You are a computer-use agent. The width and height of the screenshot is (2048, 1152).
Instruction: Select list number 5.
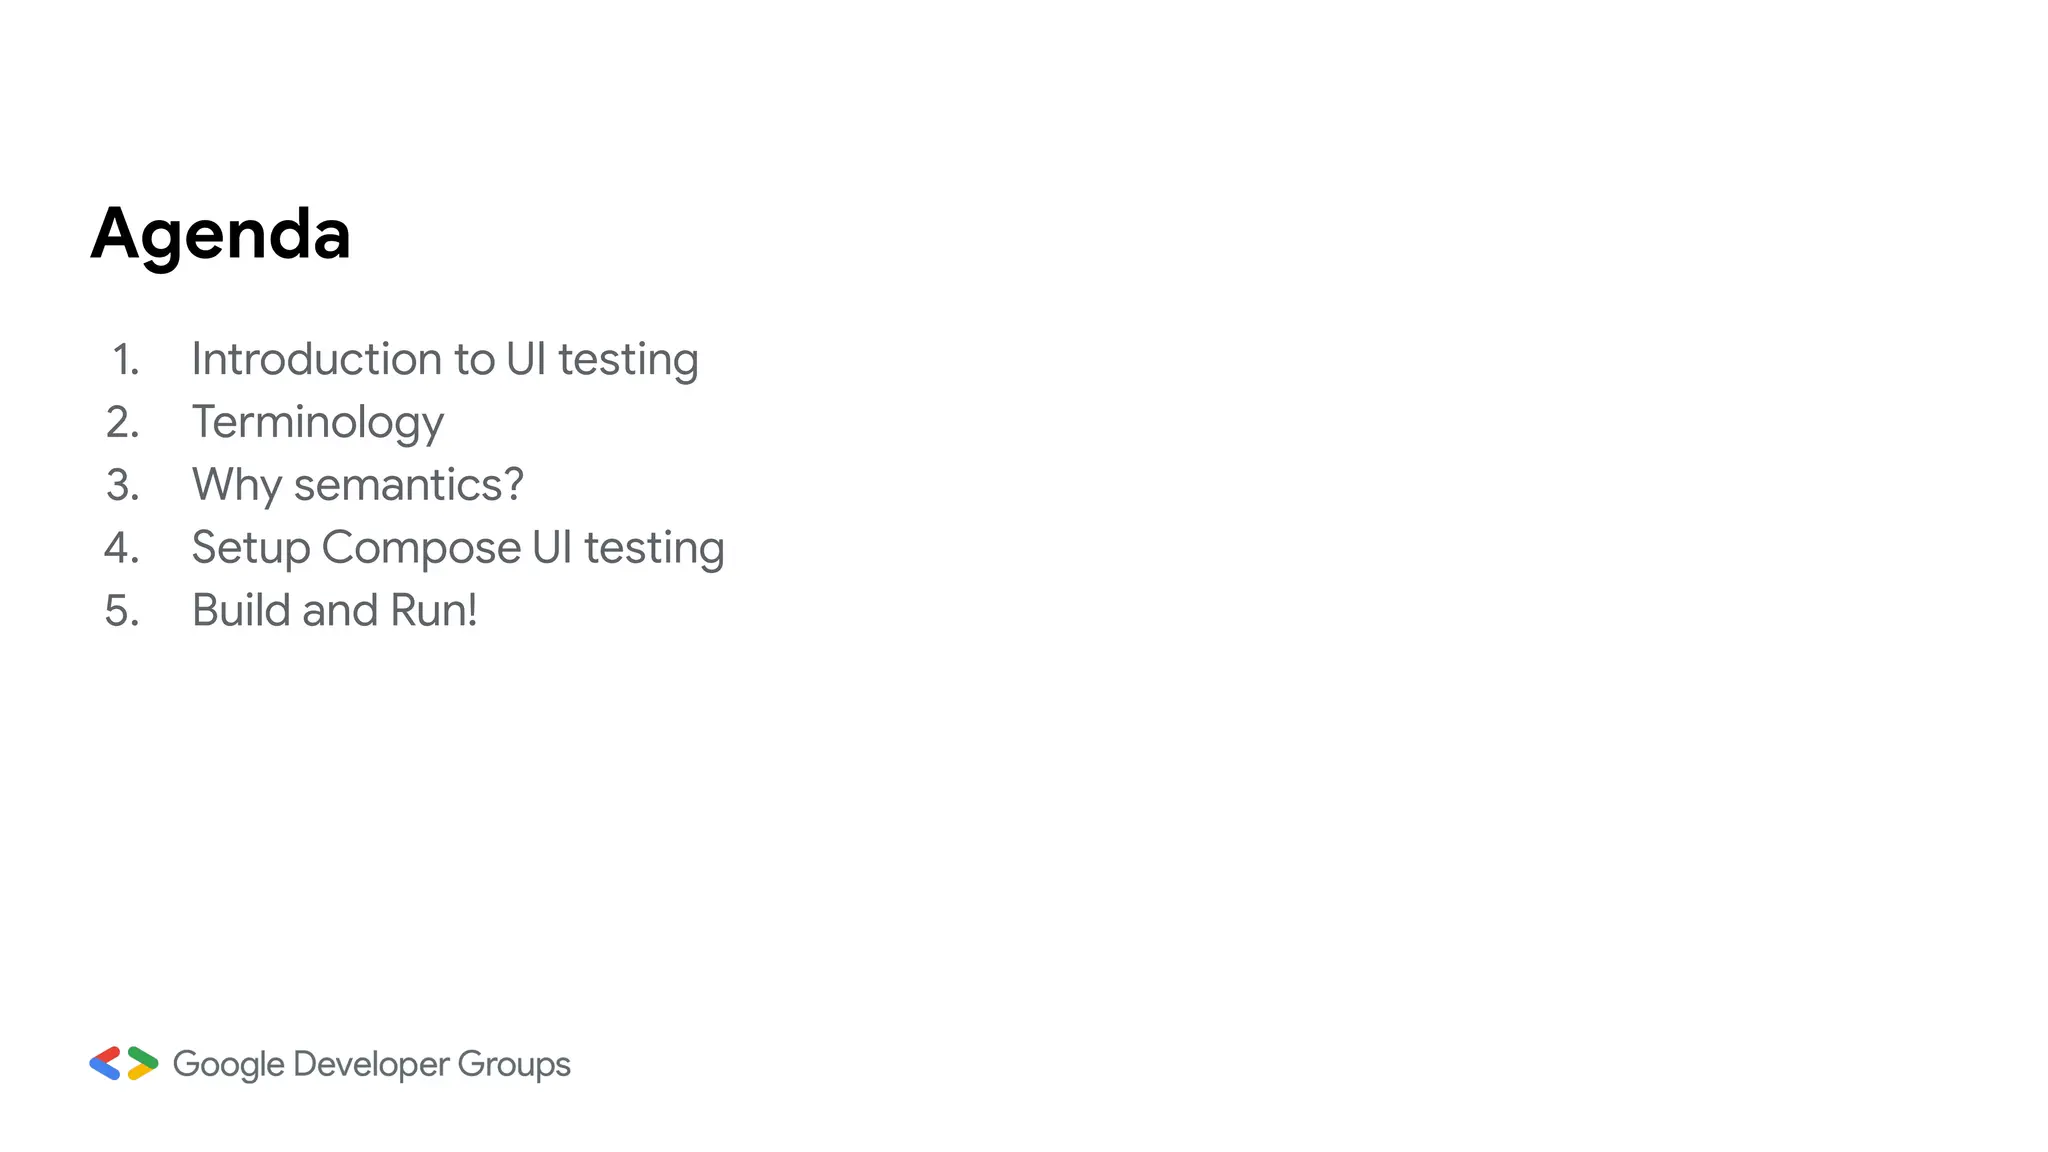(x=122, y=611)
